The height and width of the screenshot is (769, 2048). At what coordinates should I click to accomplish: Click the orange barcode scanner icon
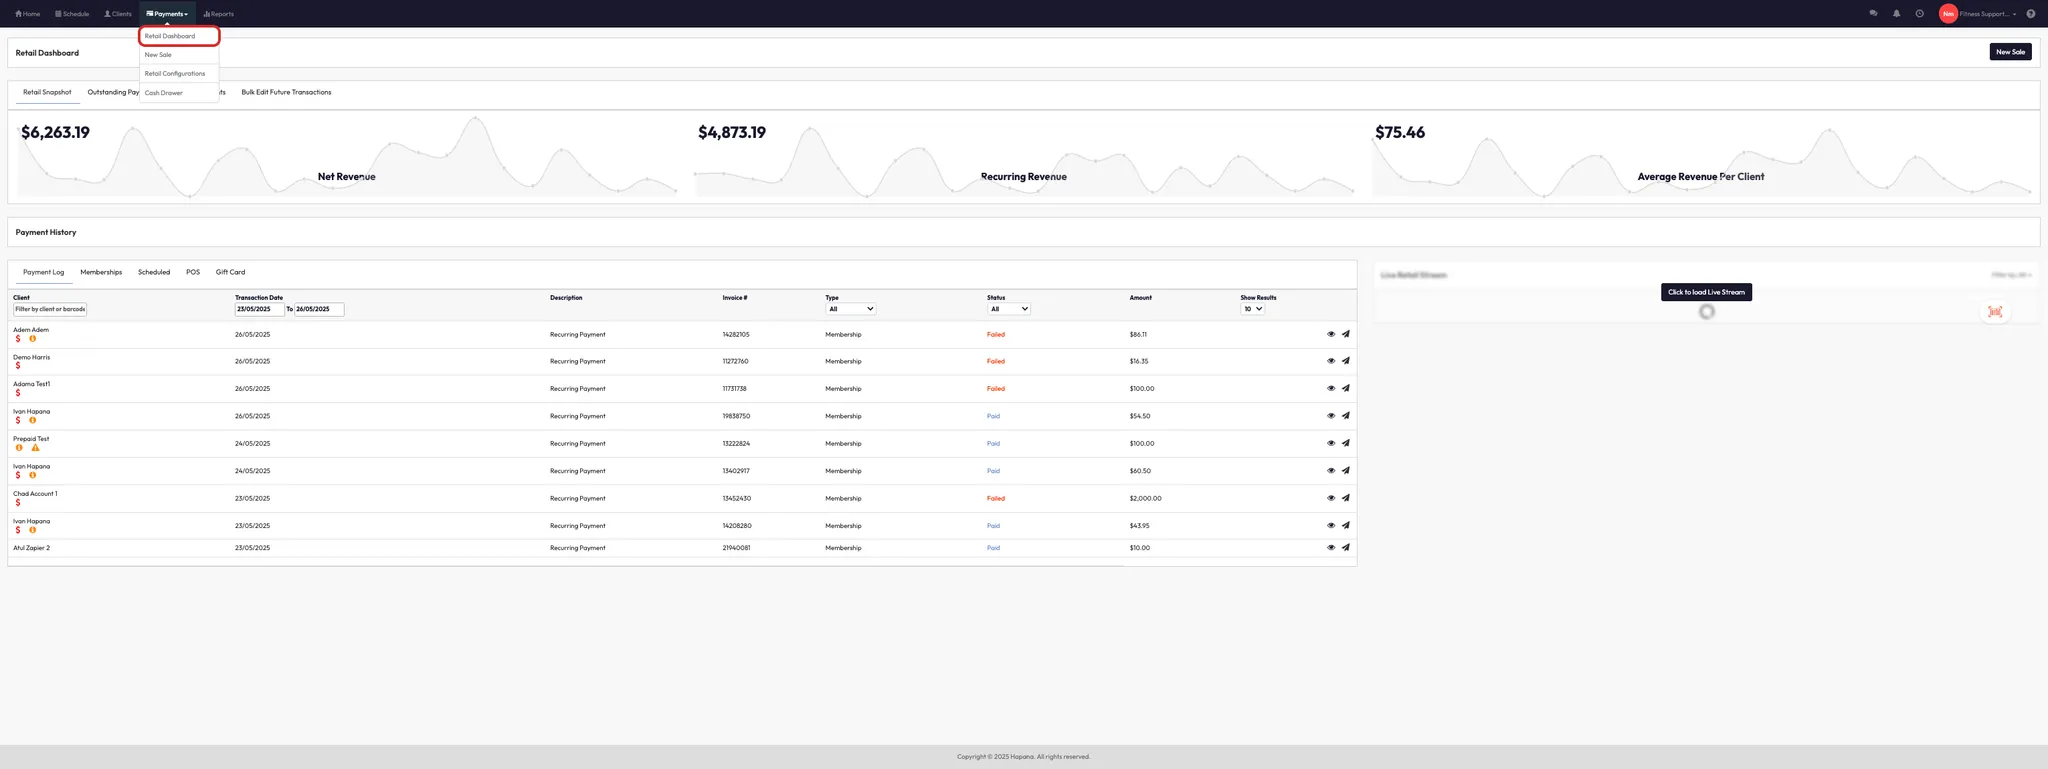(1995, 312)
